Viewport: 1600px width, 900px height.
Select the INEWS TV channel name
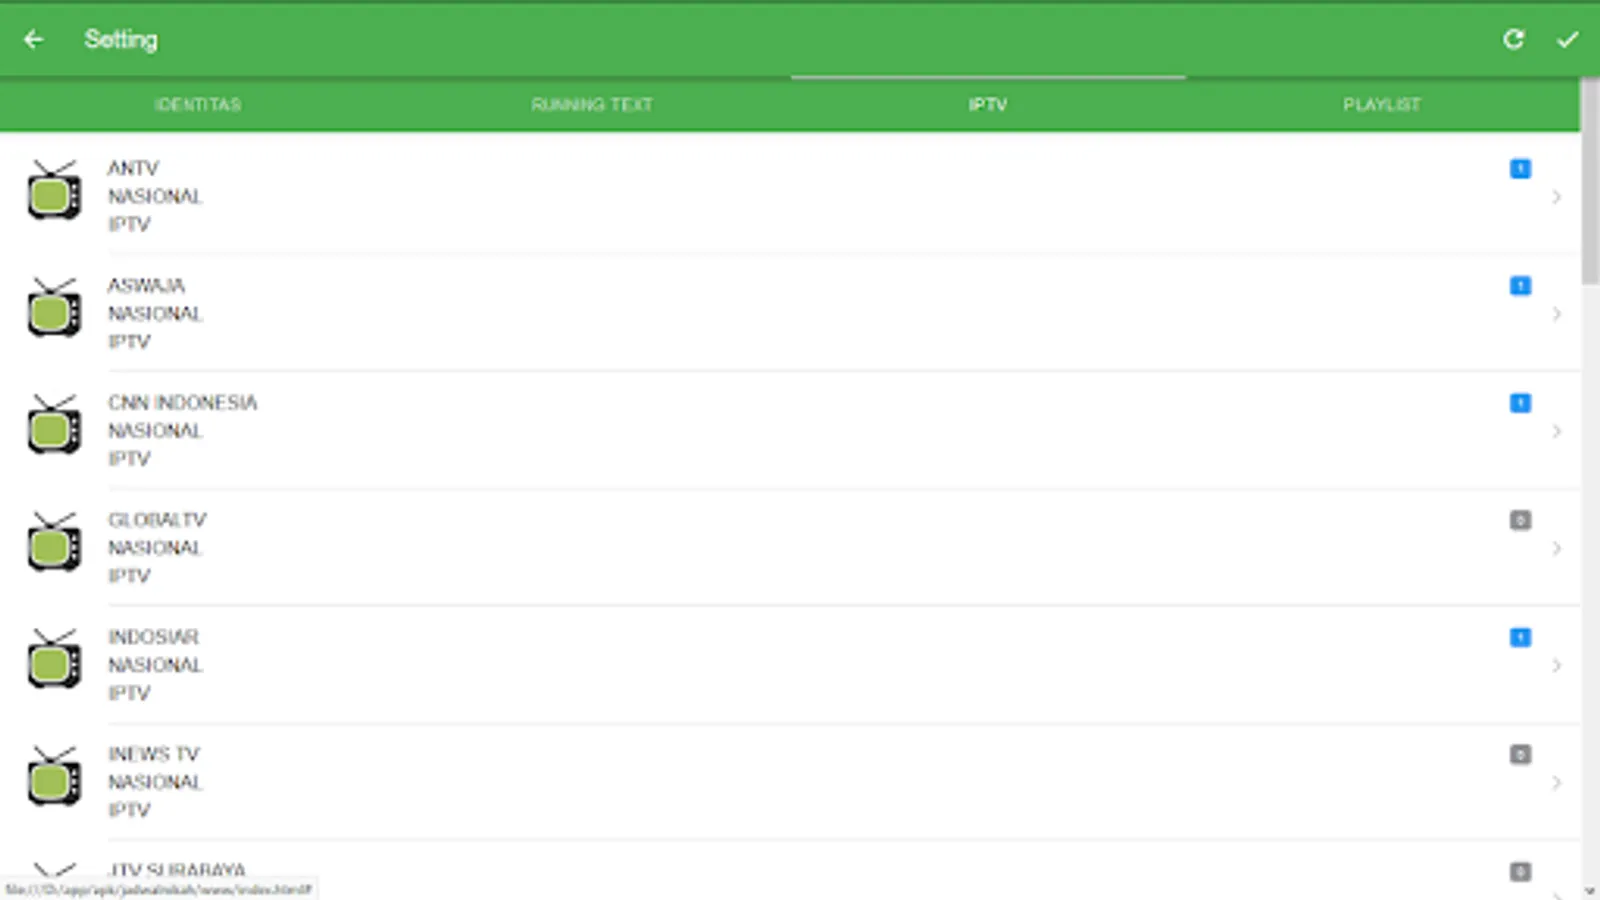point(153,753)
